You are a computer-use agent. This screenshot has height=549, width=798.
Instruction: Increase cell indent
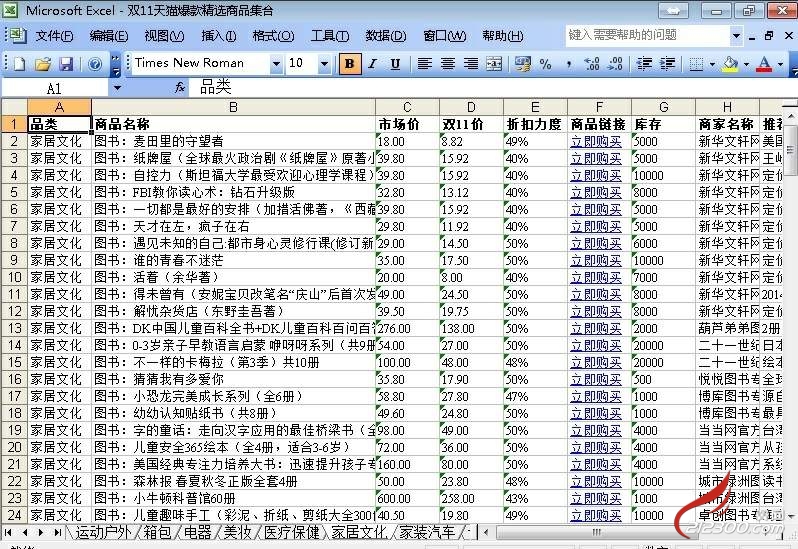667,64
